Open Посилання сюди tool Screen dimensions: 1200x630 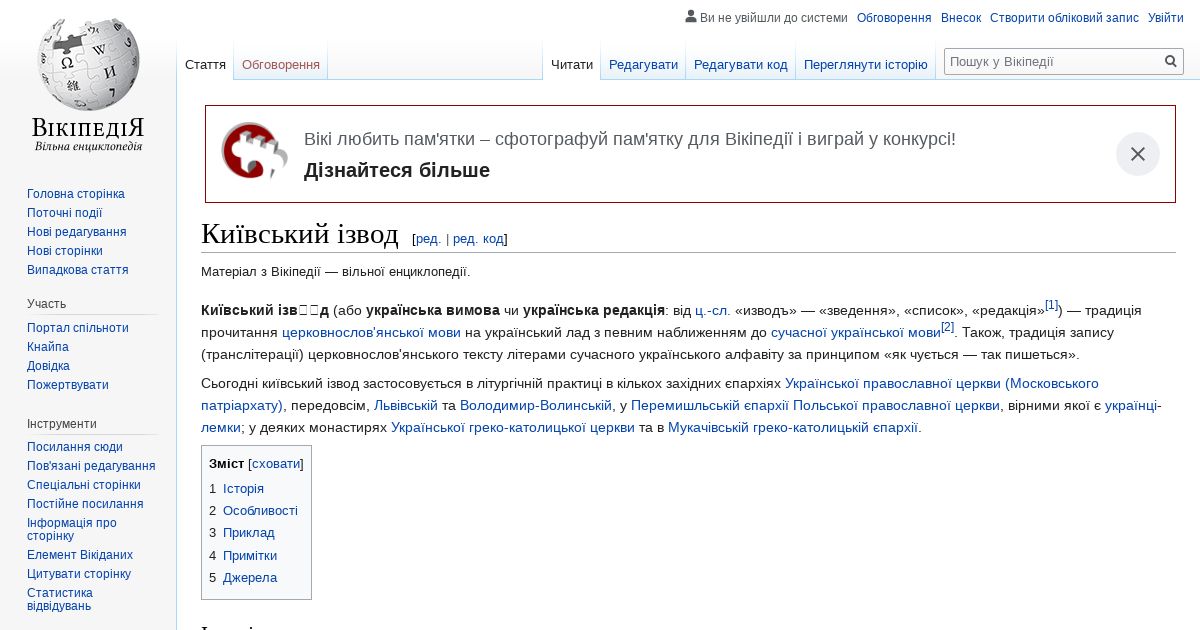(75, 447)
